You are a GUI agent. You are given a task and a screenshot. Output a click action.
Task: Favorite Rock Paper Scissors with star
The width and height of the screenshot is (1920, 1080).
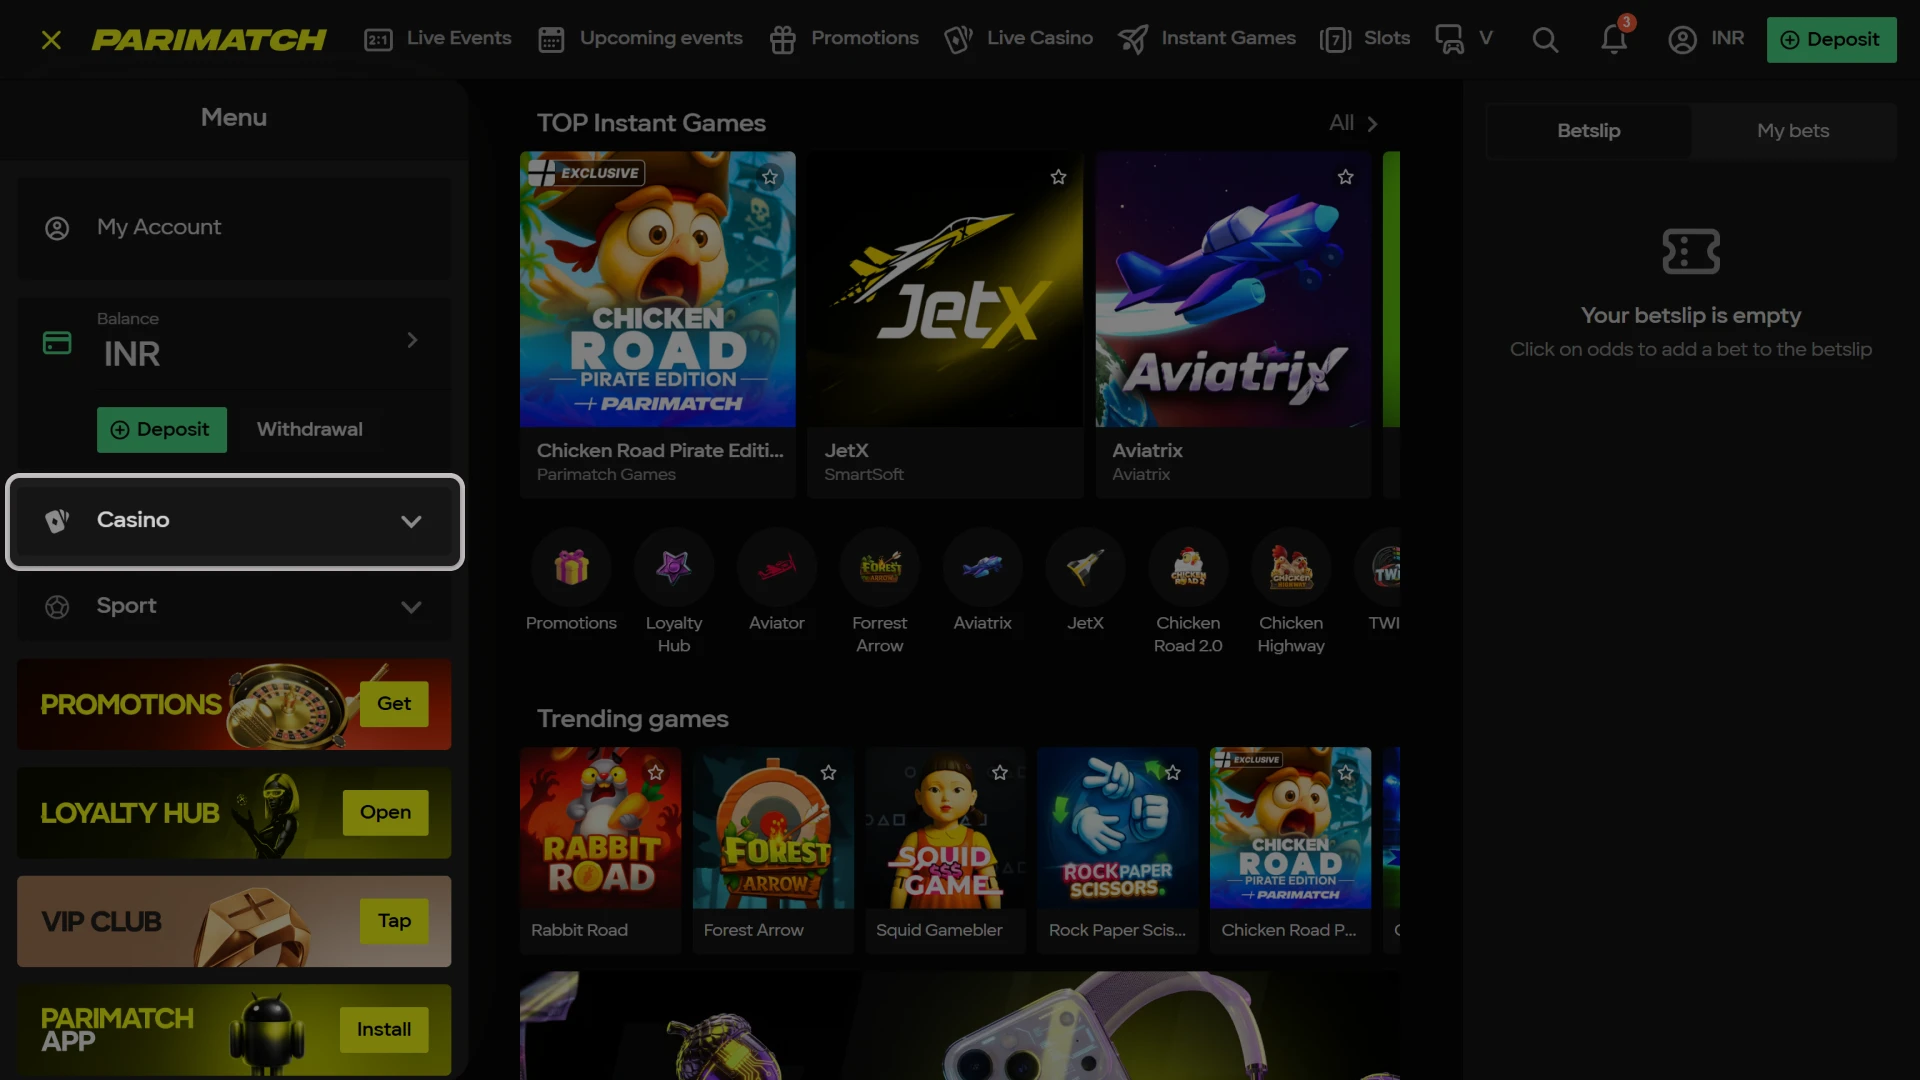click(1173, 772)
